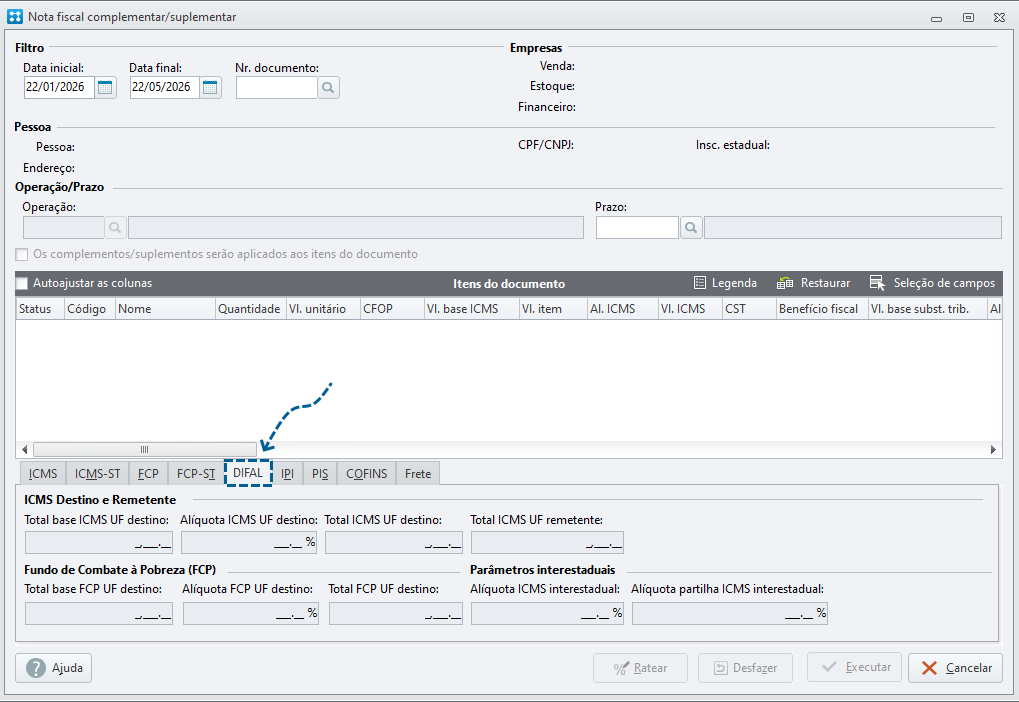Click Restaurar in the items header
Screen dimensions: 1019x702
(813, 283)
